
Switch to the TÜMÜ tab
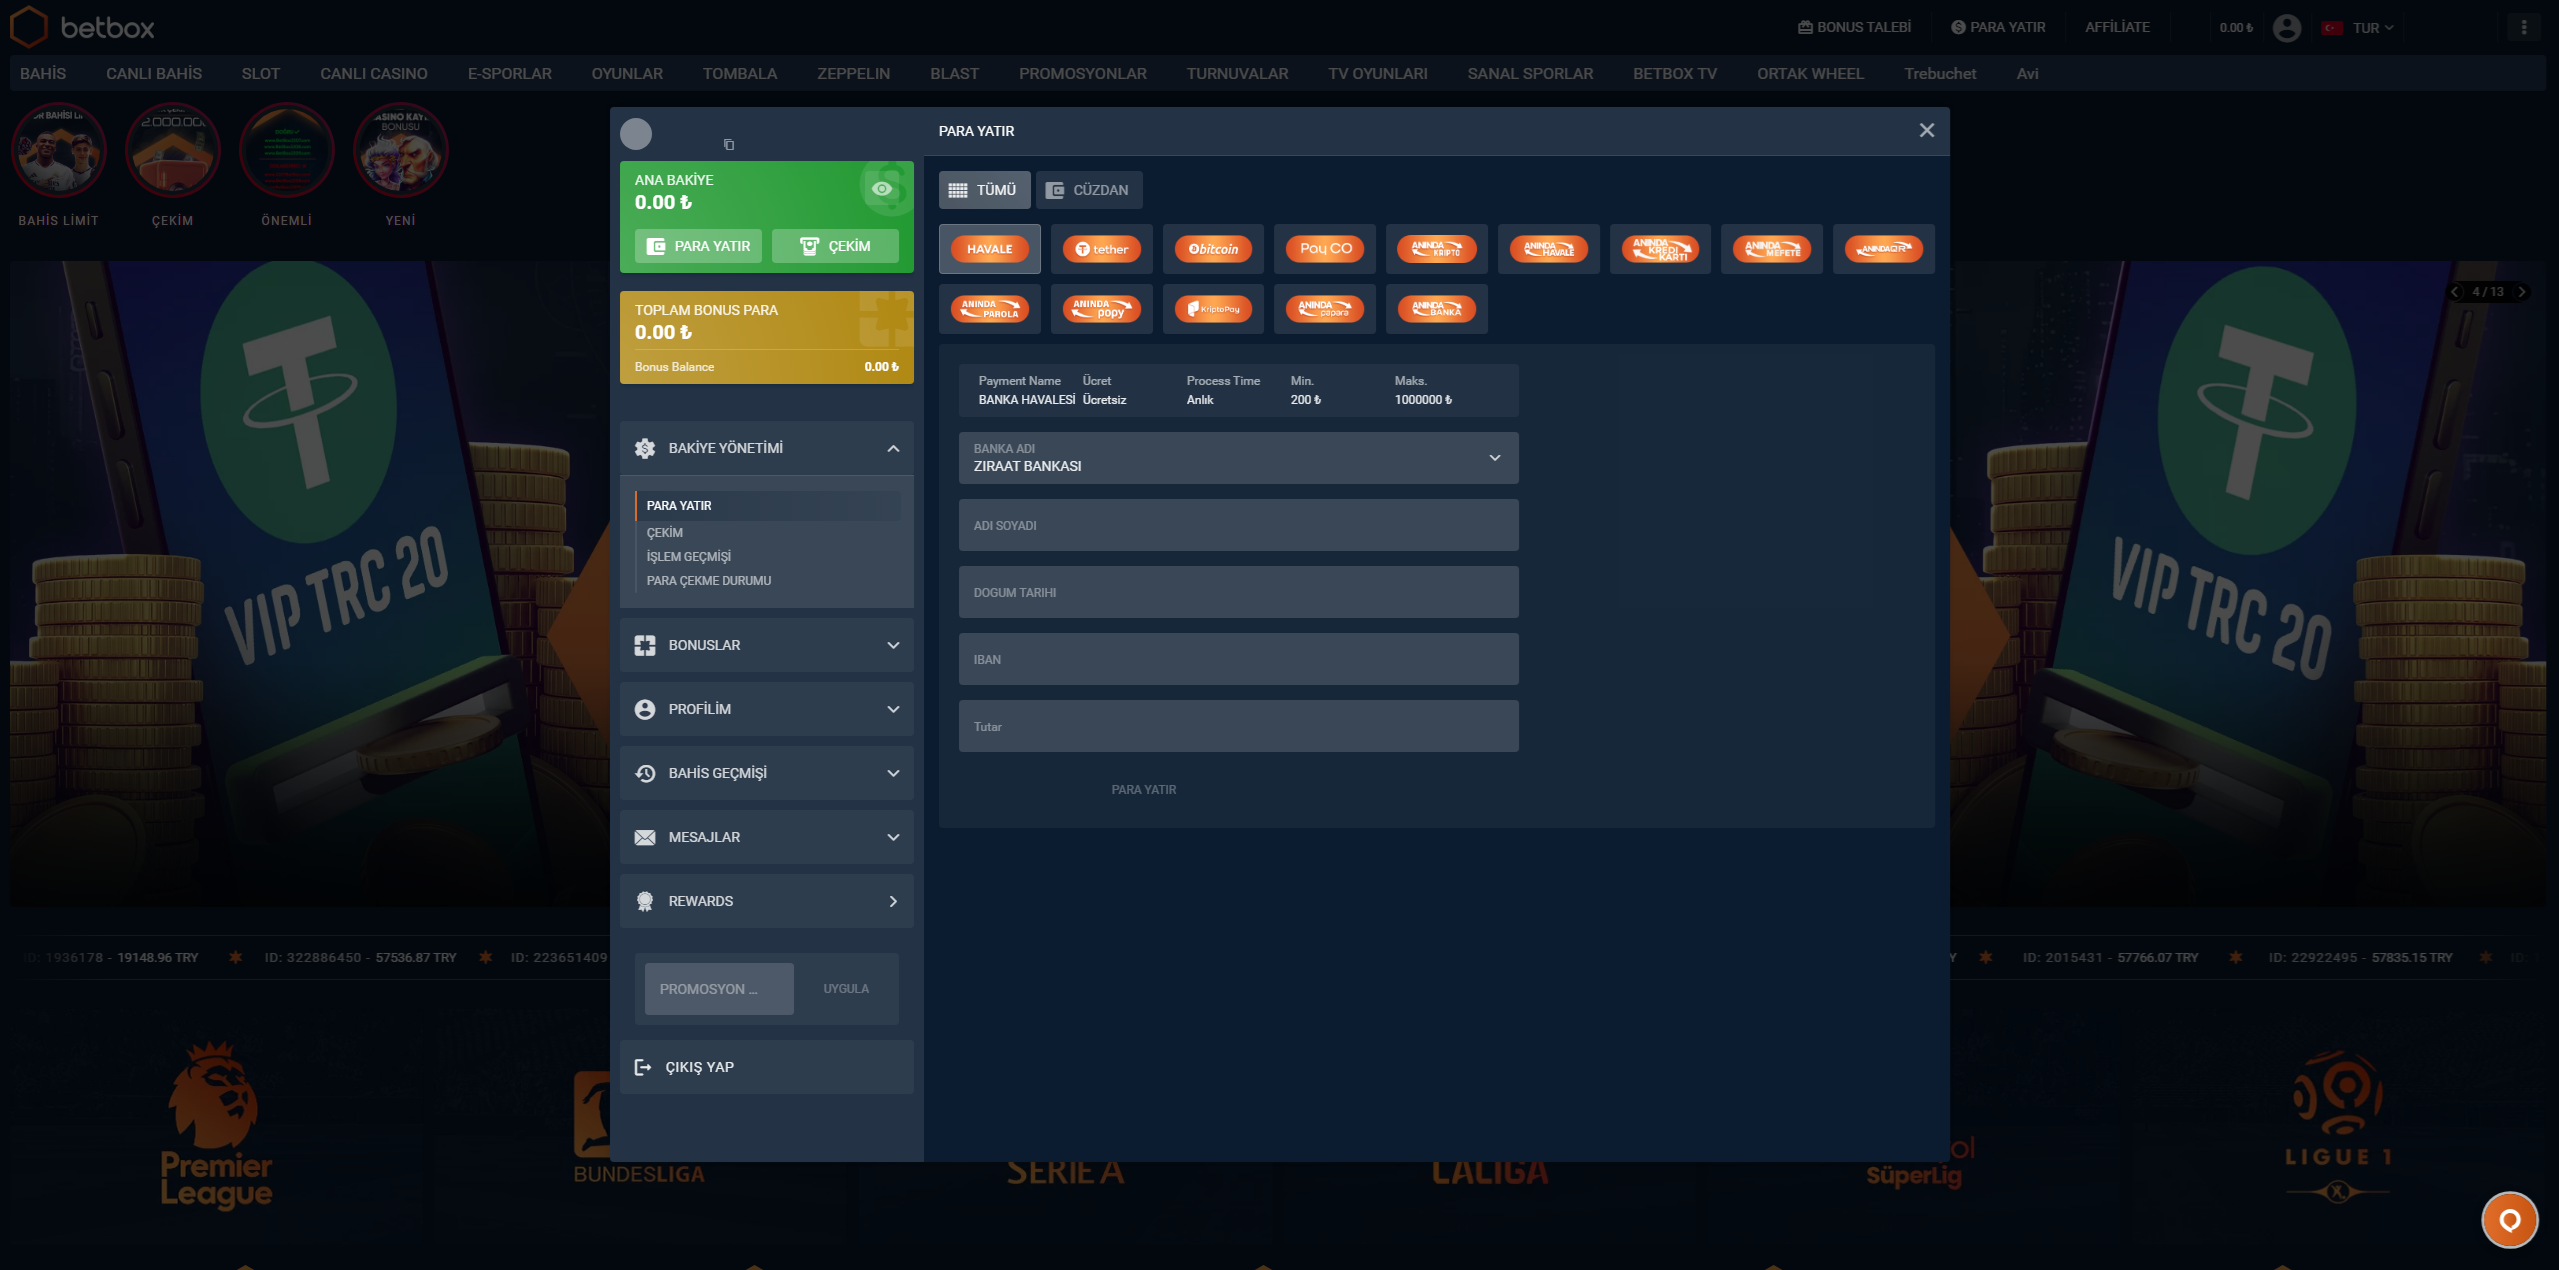pyautogui.click(x=984, y=190)
